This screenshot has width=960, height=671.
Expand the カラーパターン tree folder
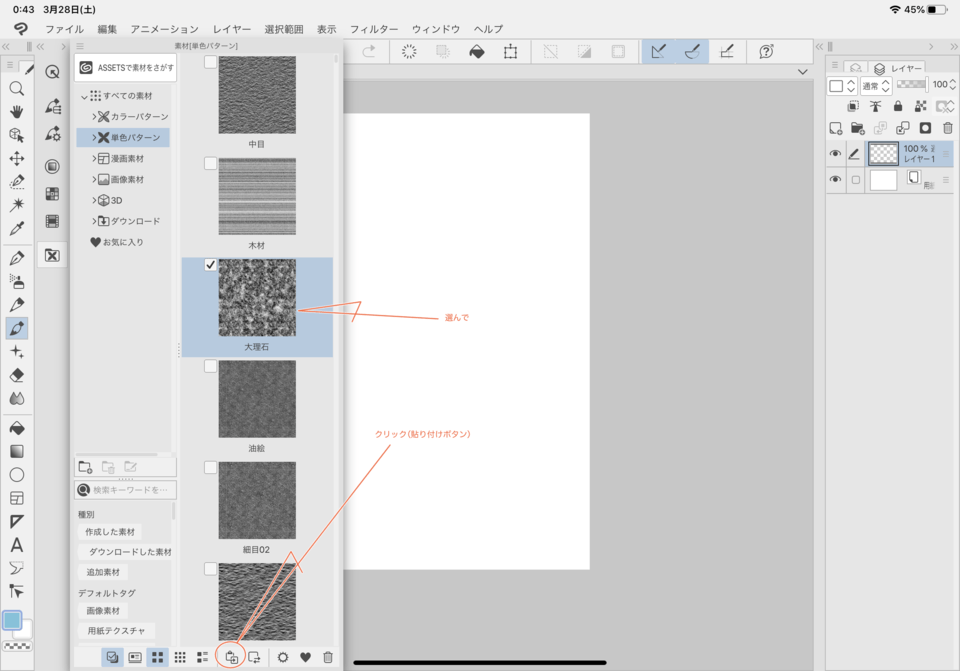pyautogui.click(x=94, y=117)
